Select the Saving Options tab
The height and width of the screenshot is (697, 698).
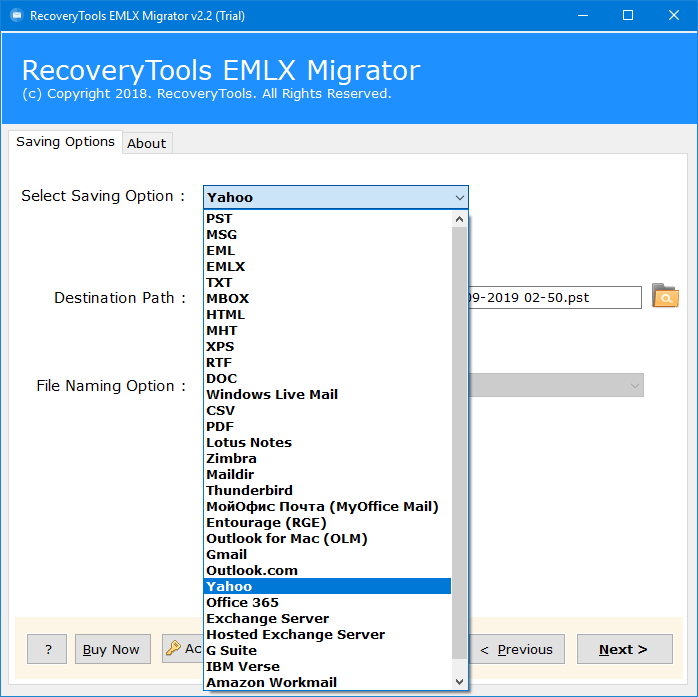65,142
